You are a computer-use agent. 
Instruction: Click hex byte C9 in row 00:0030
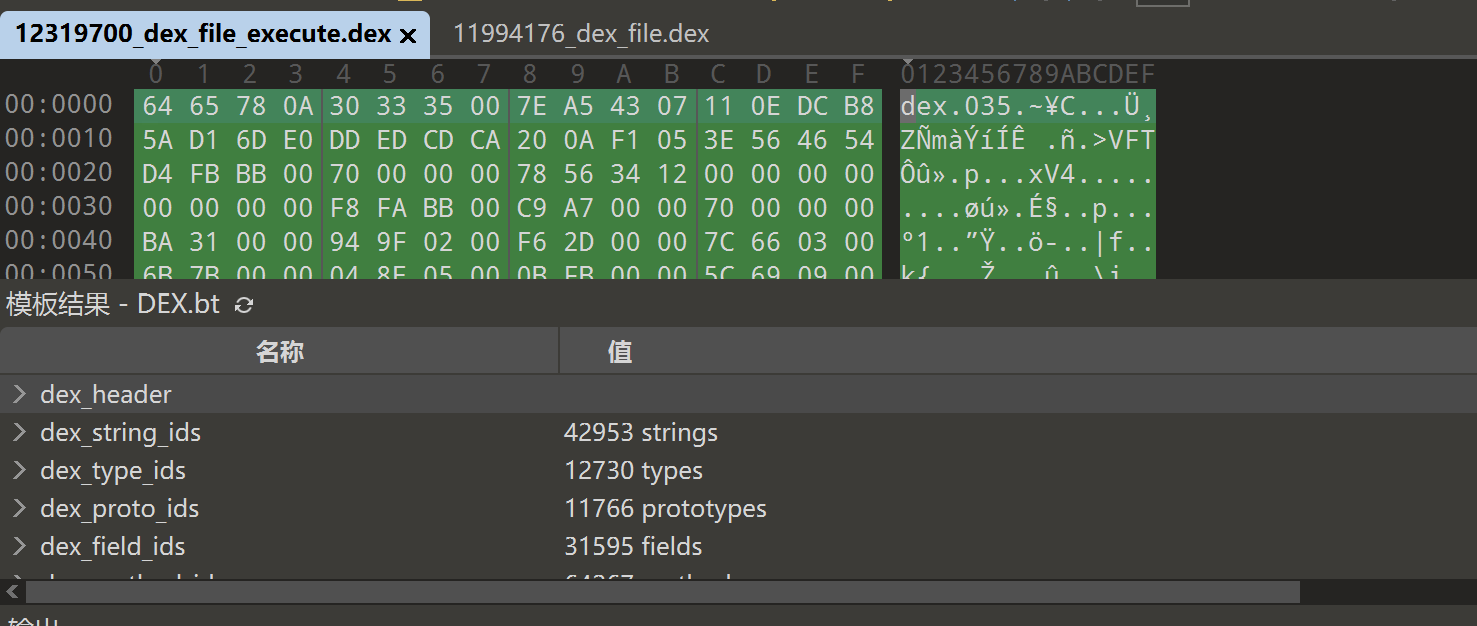tap(532, 208)
